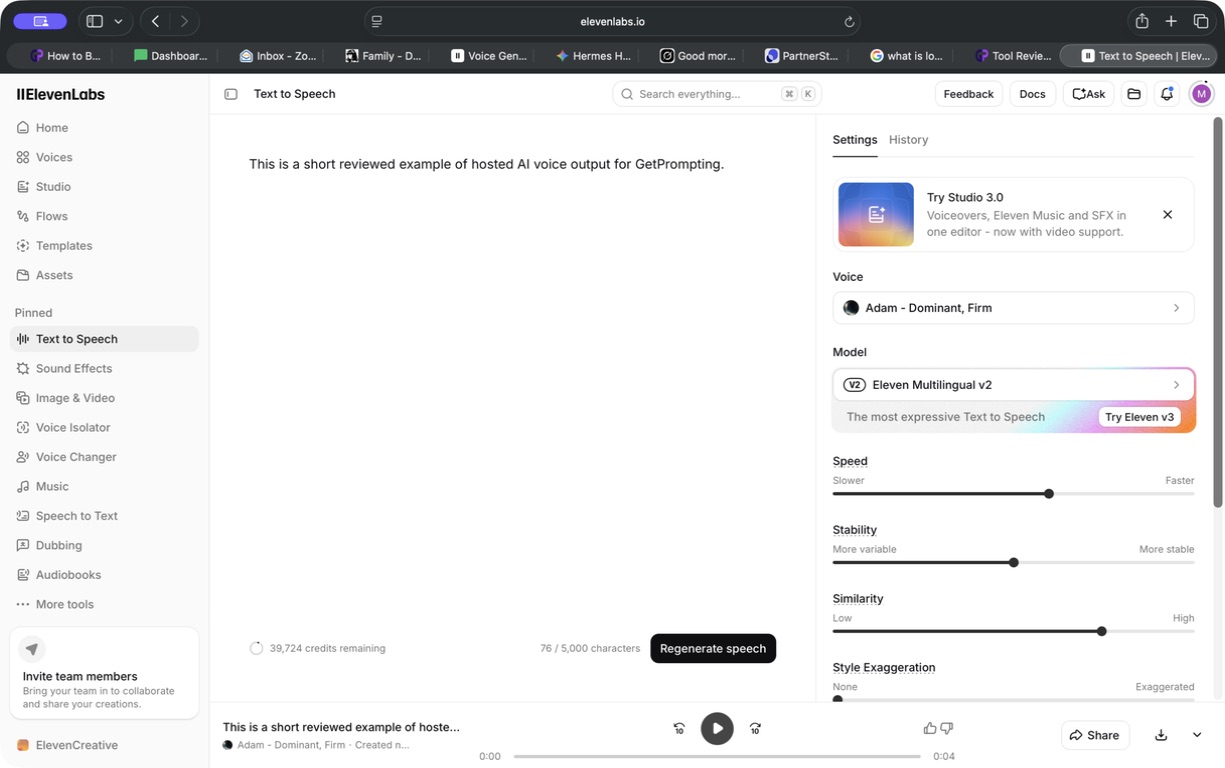Click the ElevenLabs logo

[x=60, y=94]
